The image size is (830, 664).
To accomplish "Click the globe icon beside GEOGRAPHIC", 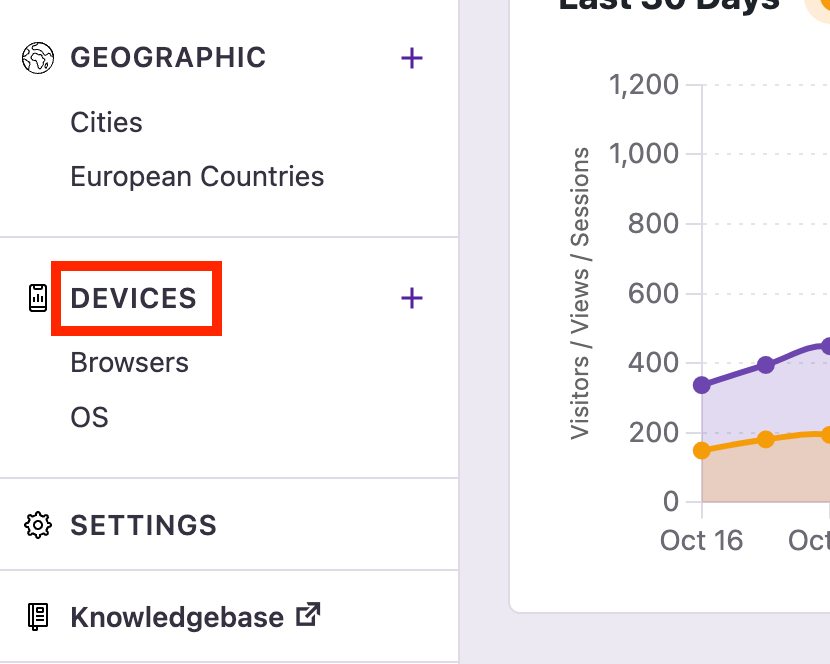I will [36, 57].
